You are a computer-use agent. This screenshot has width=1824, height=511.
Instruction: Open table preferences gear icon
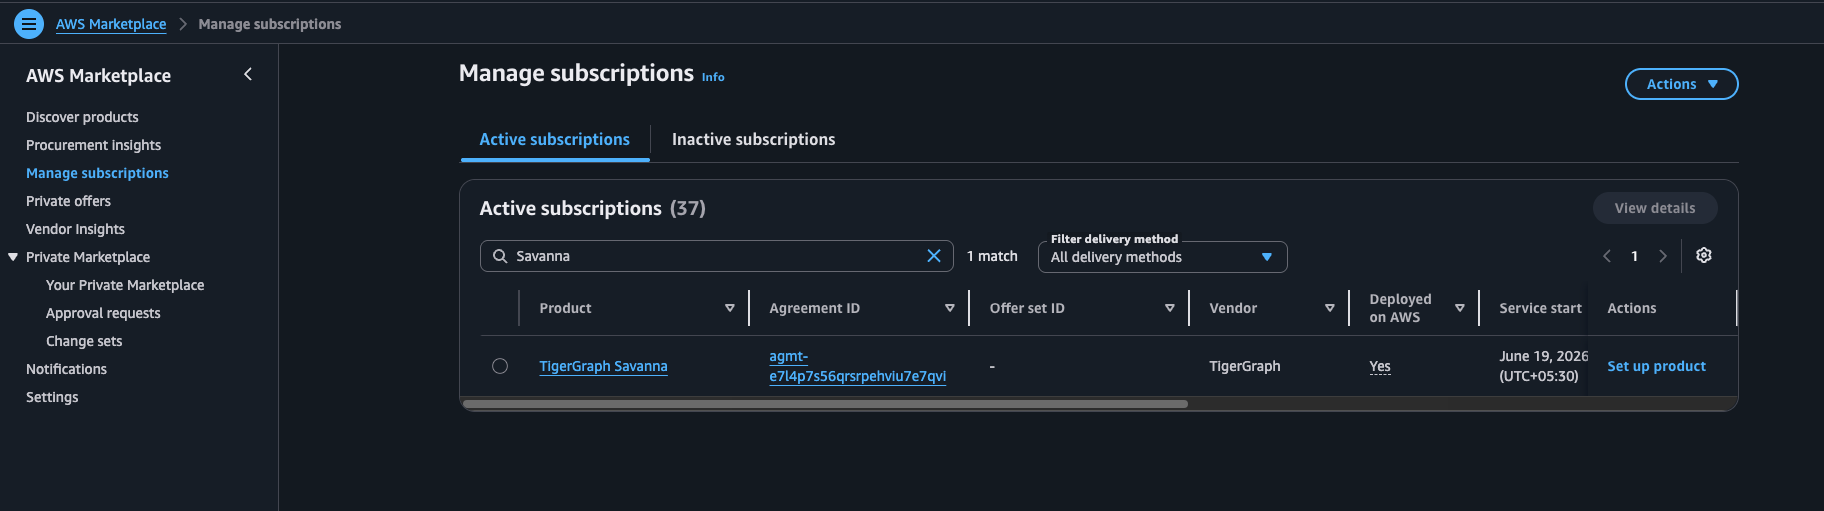click(x=1704, y=255)
